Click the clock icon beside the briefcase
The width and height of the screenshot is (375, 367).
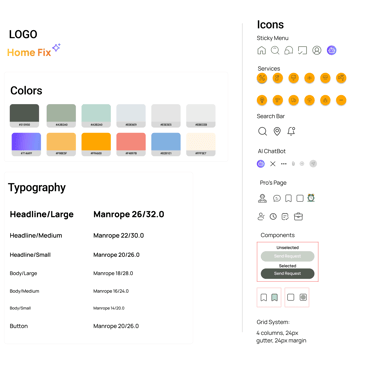click(x=273, y=217)
